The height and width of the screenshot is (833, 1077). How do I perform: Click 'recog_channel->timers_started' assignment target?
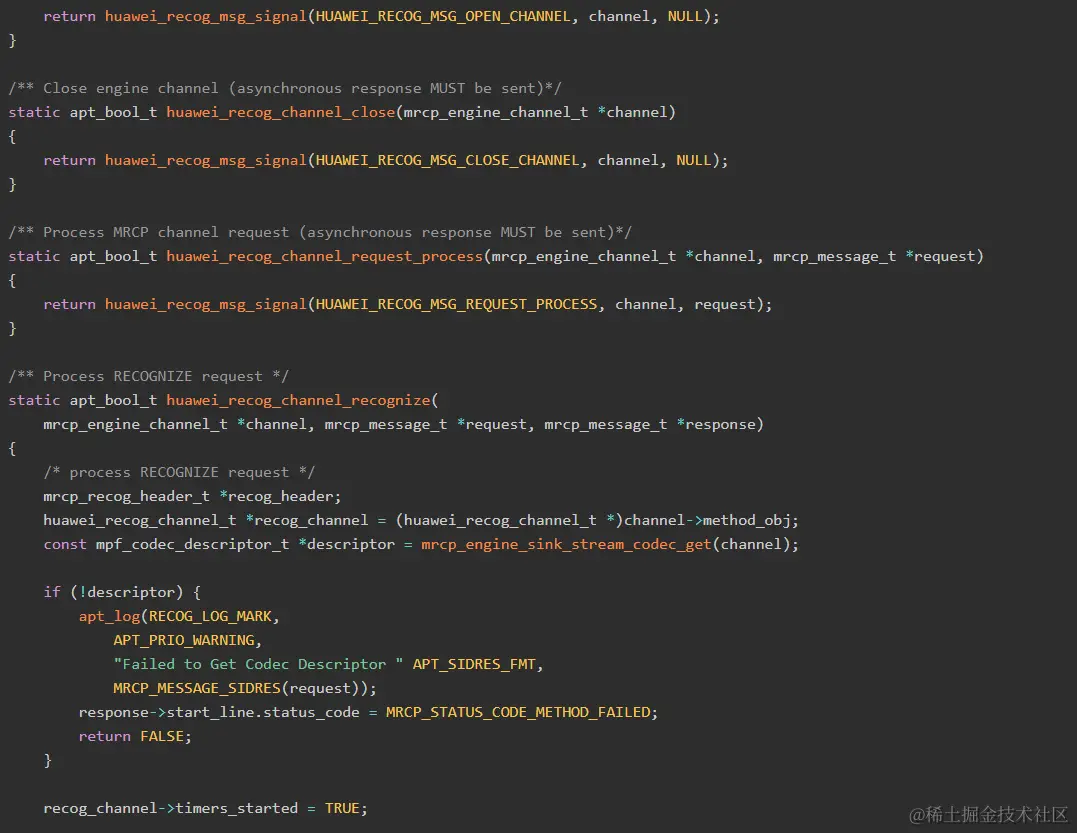click(x=170, y=808)
